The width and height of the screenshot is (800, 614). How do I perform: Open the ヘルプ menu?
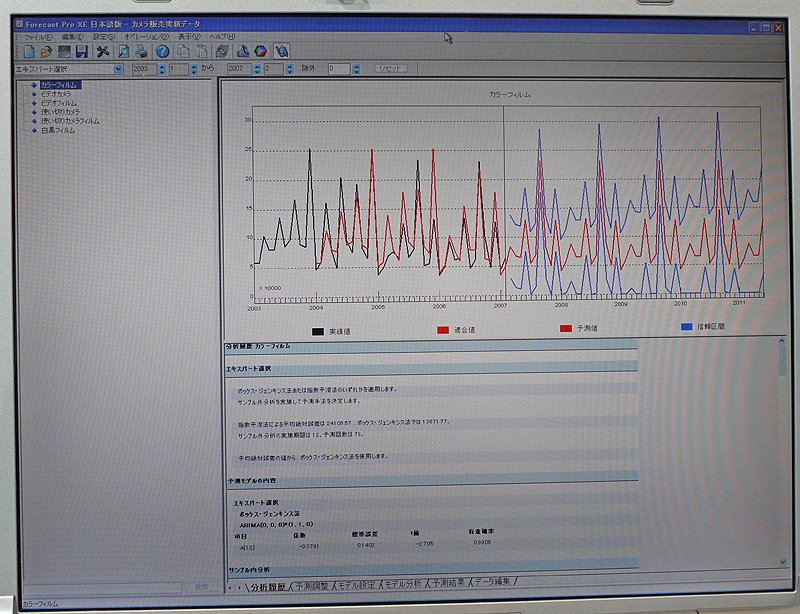pos(222,37)
